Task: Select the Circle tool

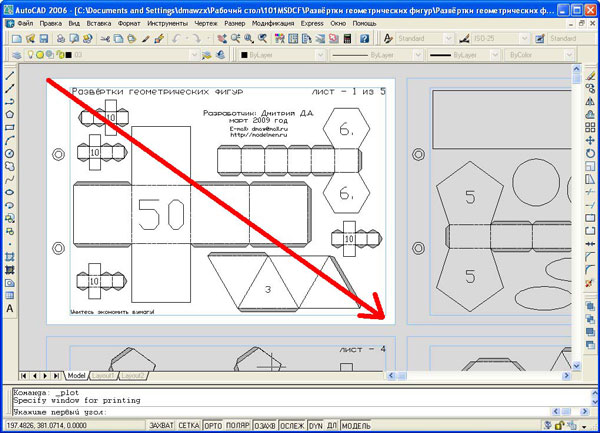Action: (x=10, y=153)
